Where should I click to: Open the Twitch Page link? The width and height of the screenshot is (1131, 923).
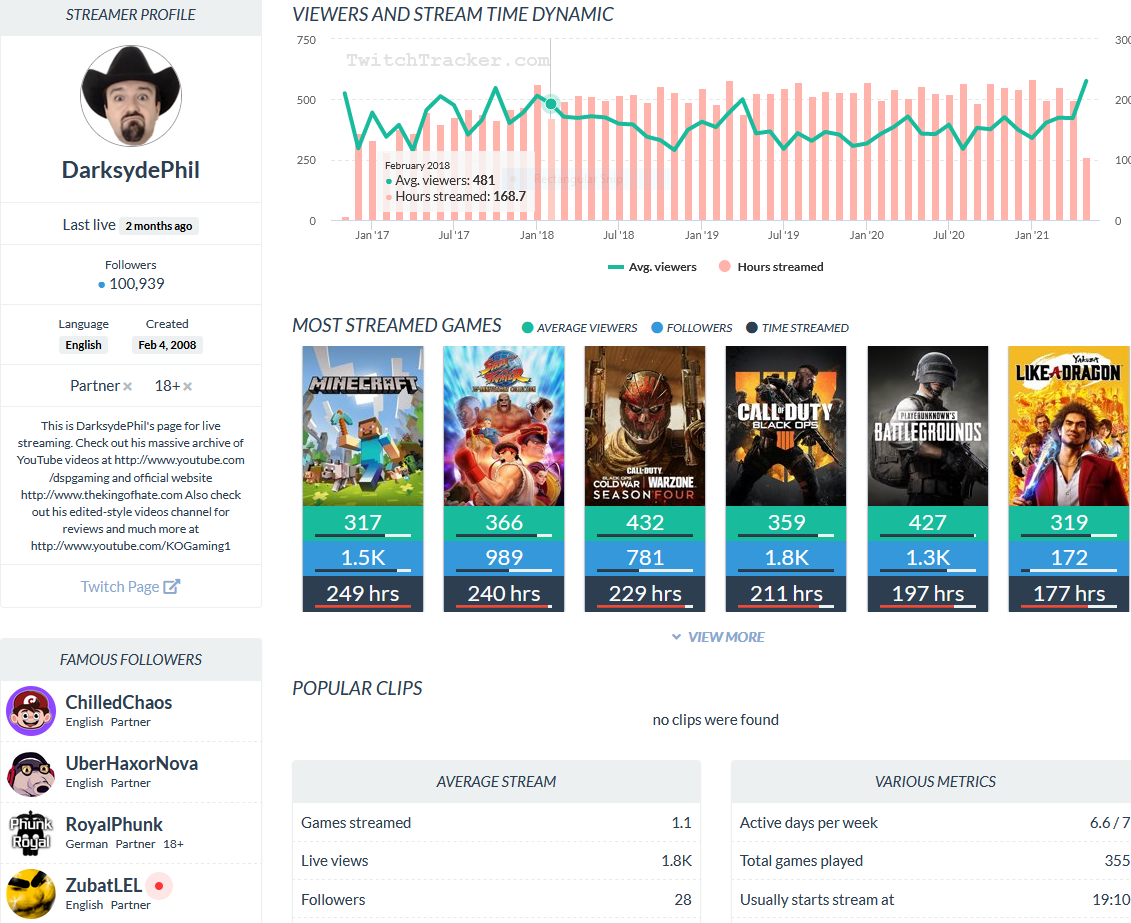coord(130,587)
